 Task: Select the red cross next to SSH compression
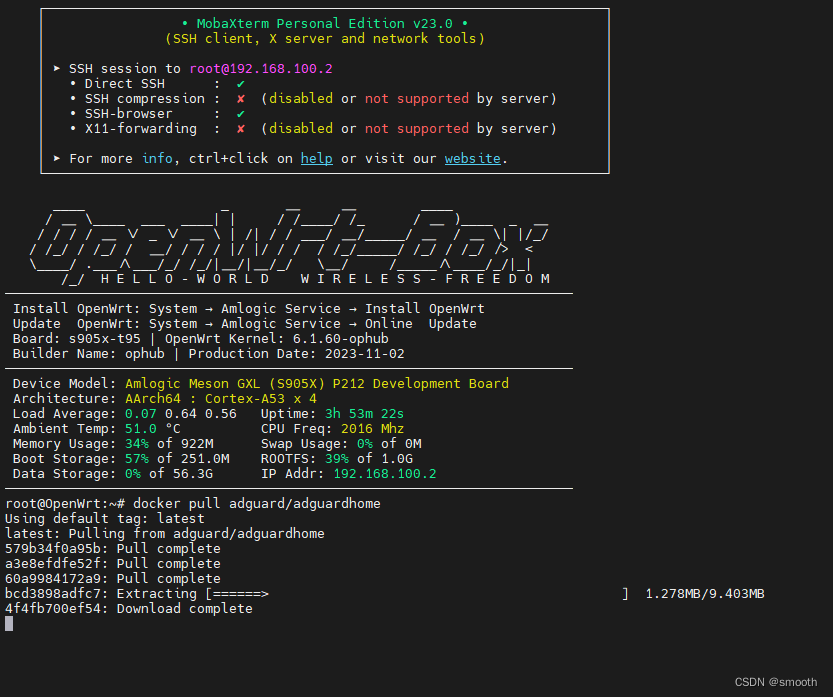241,98
